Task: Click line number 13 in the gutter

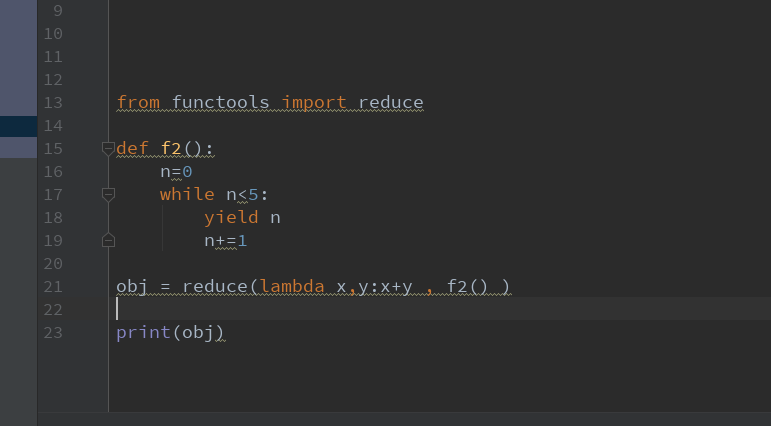Action: tap(53, 103)
